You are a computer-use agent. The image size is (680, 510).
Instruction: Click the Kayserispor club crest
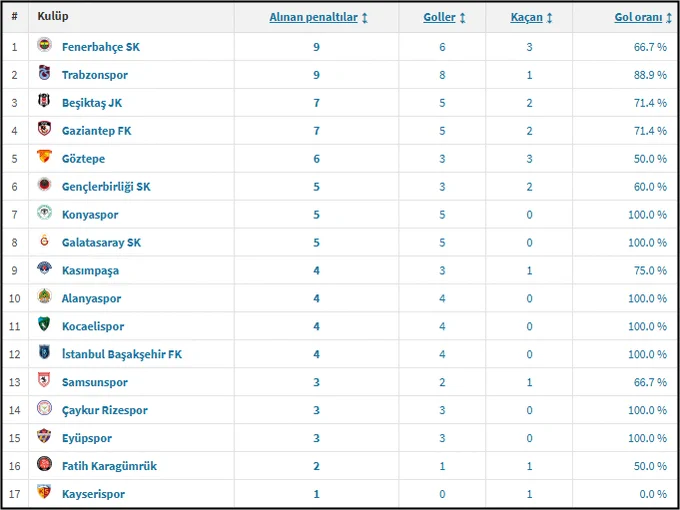(x=44, y=492)
